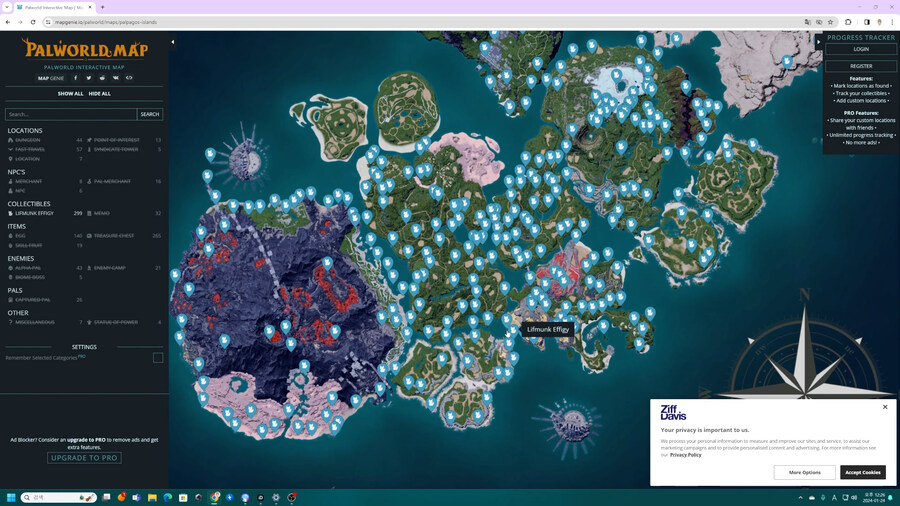Image resolution: width=900 pixels, height=506 pixels.
Task: Bookmark this page with star icon
Action: click(x=830, y=22)
